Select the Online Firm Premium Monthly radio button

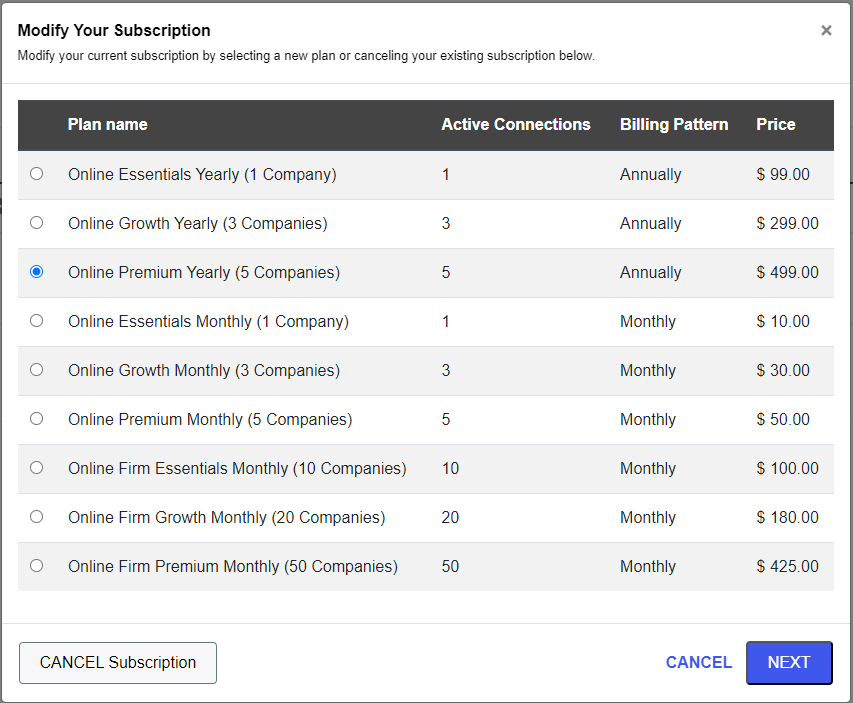(36, 565)
